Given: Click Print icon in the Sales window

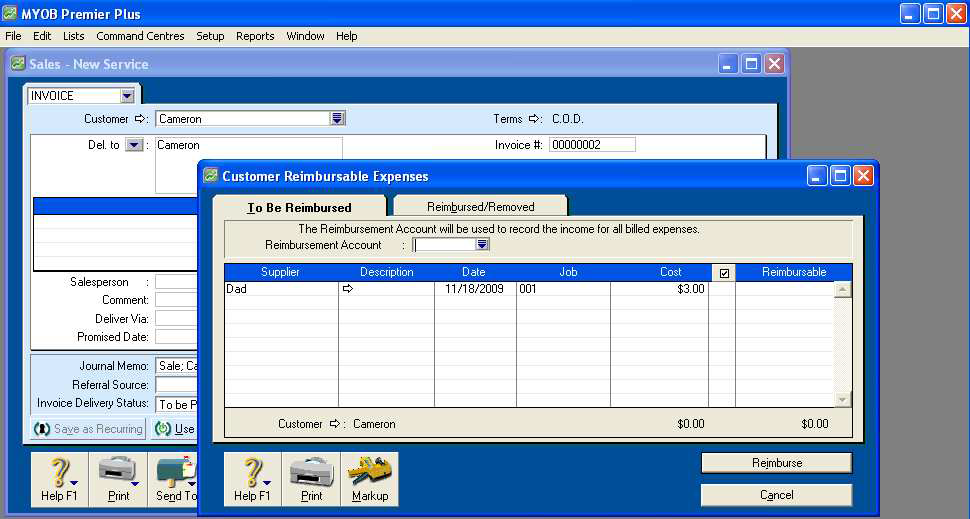Looking at the screenshot, I should (118, 479).
